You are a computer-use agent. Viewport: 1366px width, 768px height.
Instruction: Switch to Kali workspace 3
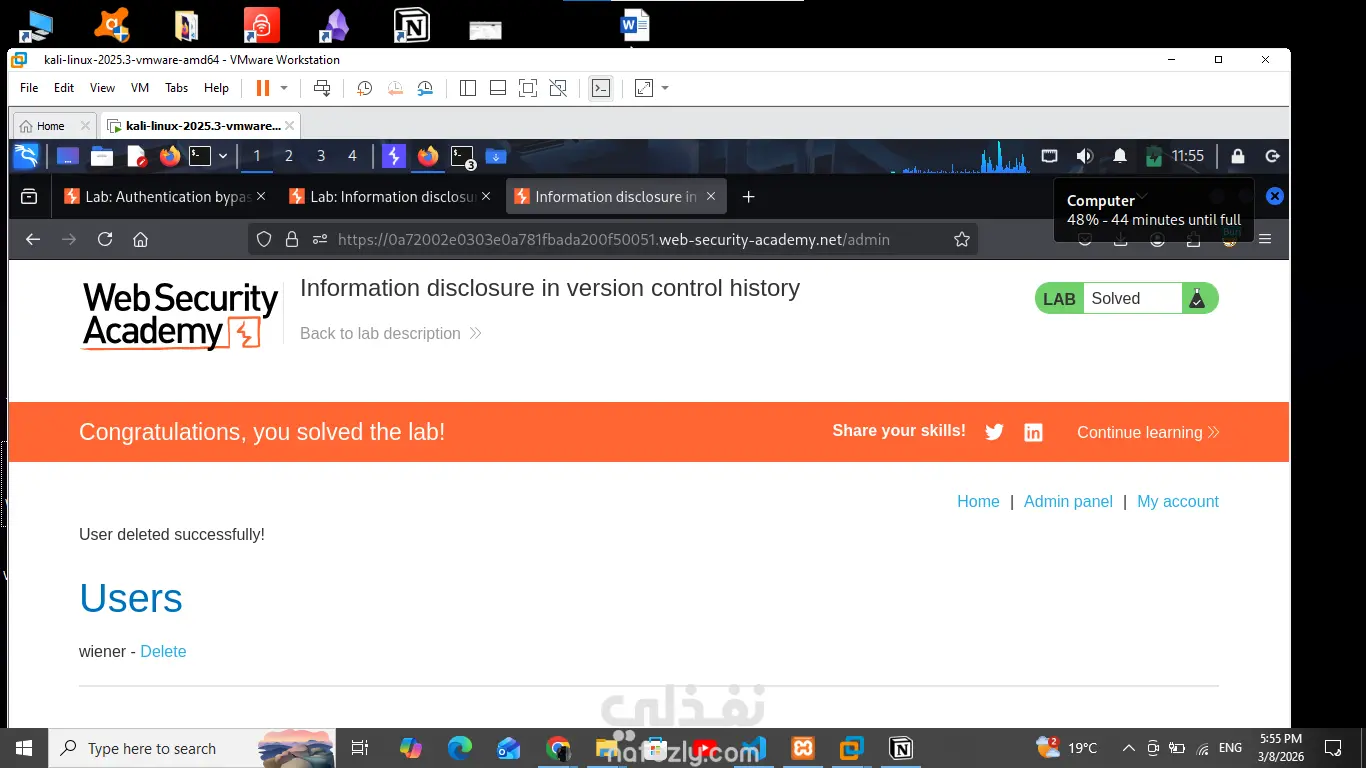click(x=321, y=156)
